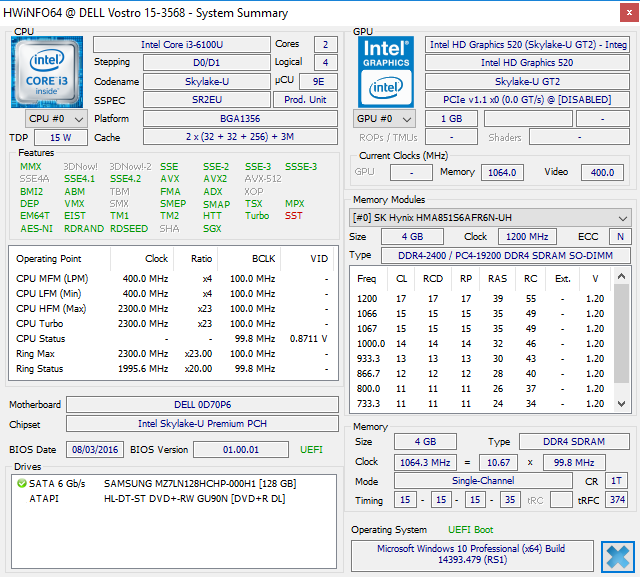Click the GPU memory 1 GB field
640x577 pixels.
coord(451,119)
